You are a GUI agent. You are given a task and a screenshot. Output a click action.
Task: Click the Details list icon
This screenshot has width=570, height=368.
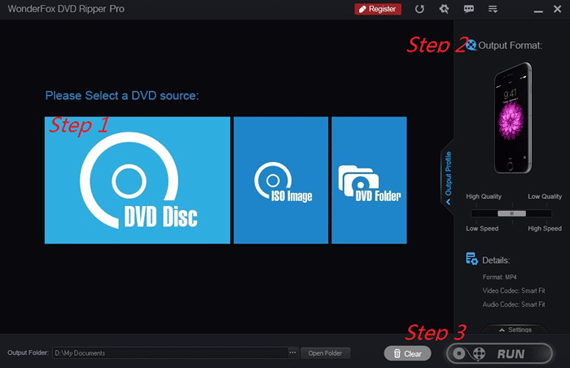[472, 259]
